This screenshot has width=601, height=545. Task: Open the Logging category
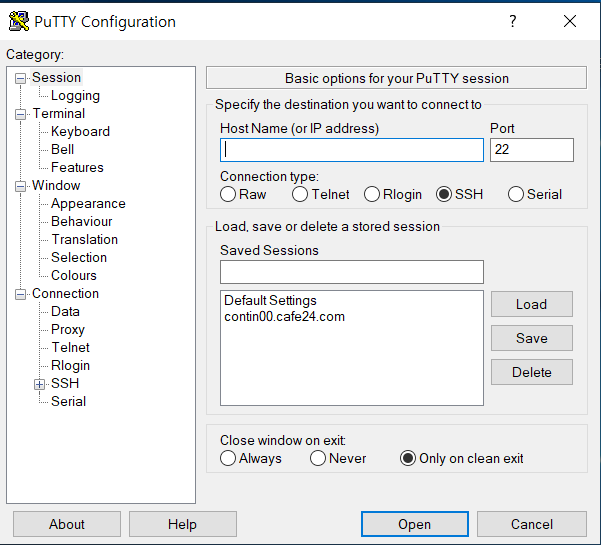pyautogui.click(x=75, y=95)
